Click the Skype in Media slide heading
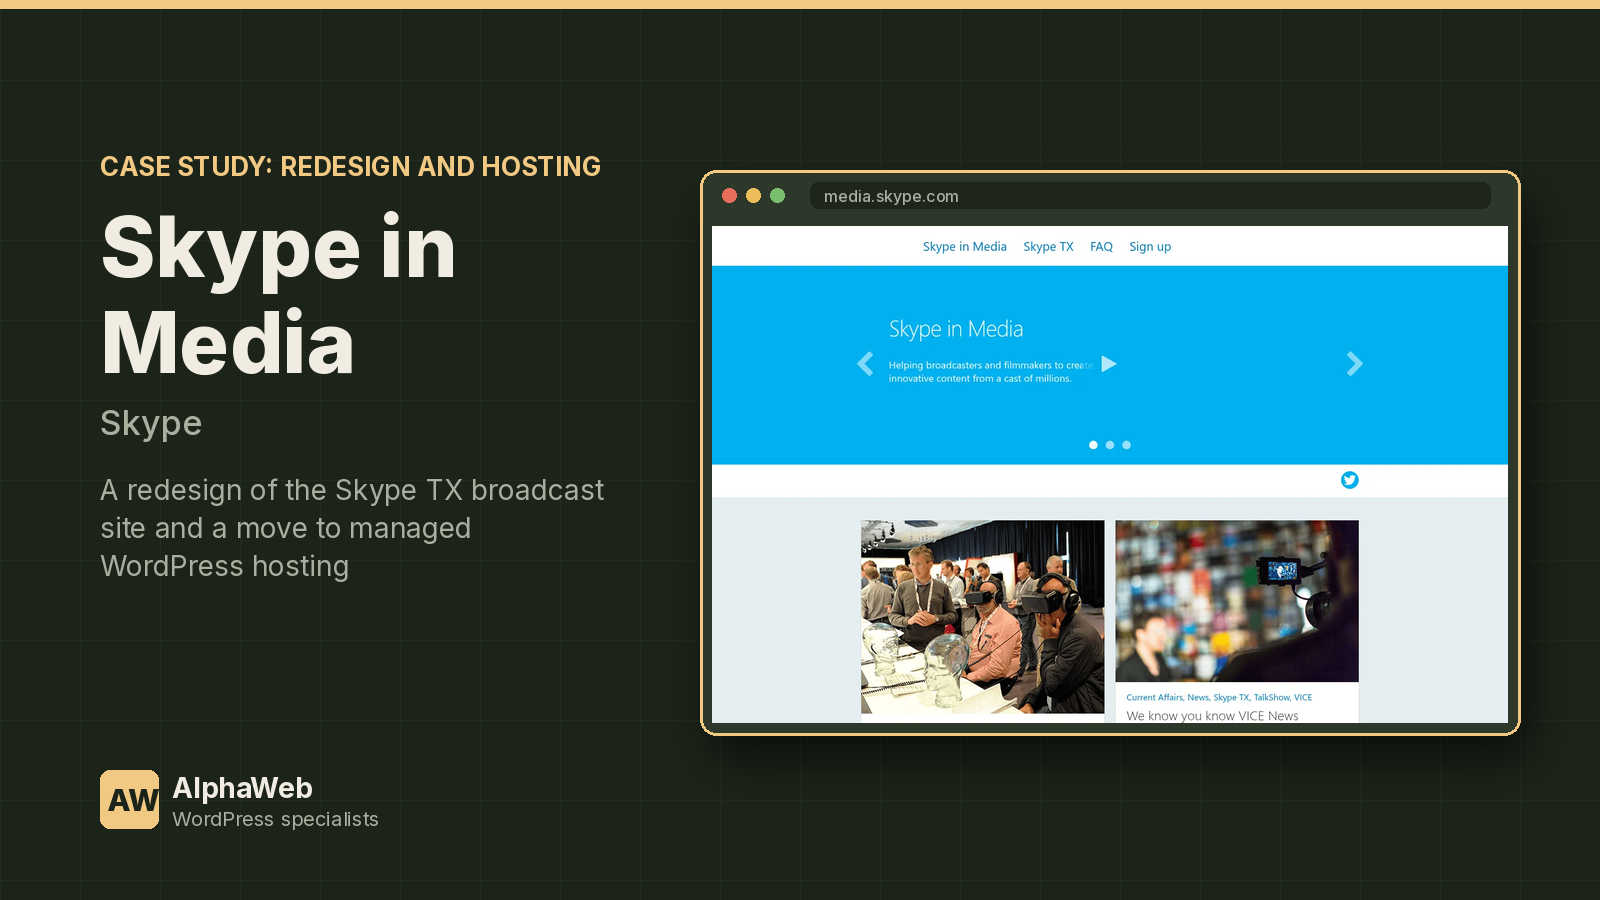 (x=956, y=329)
